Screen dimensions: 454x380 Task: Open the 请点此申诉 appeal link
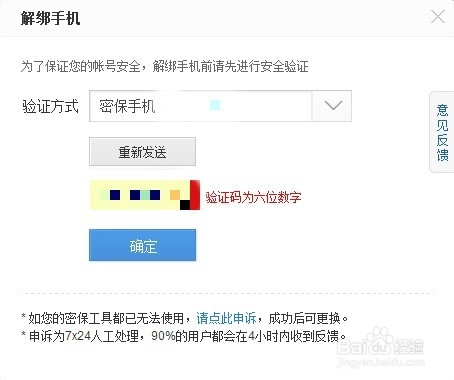[226, 318]
